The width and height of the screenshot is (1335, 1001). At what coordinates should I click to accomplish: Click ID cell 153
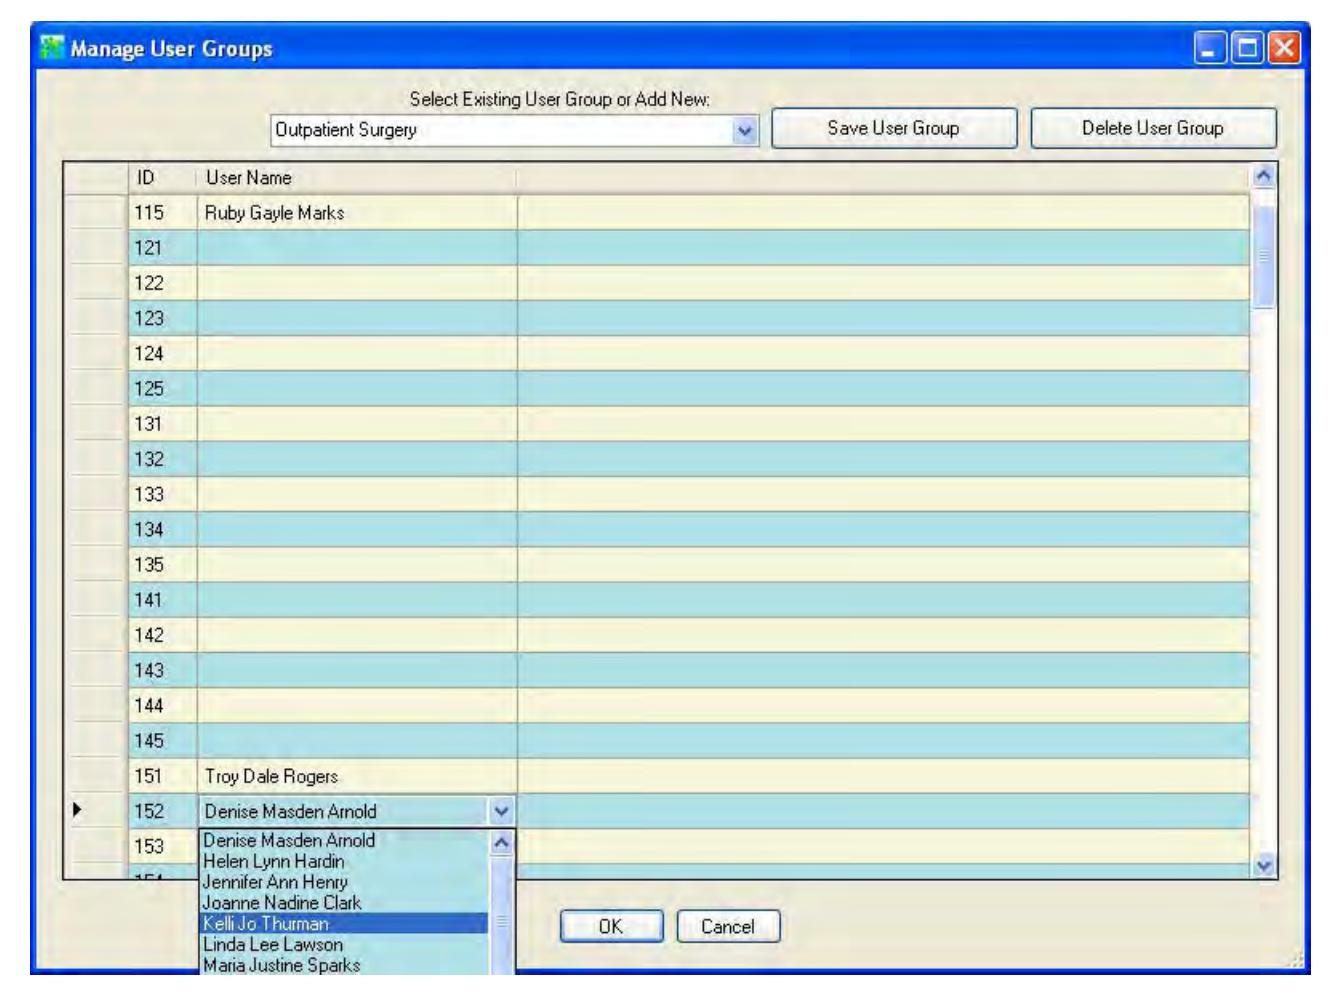pyautogui.click(x=163, y=847)
